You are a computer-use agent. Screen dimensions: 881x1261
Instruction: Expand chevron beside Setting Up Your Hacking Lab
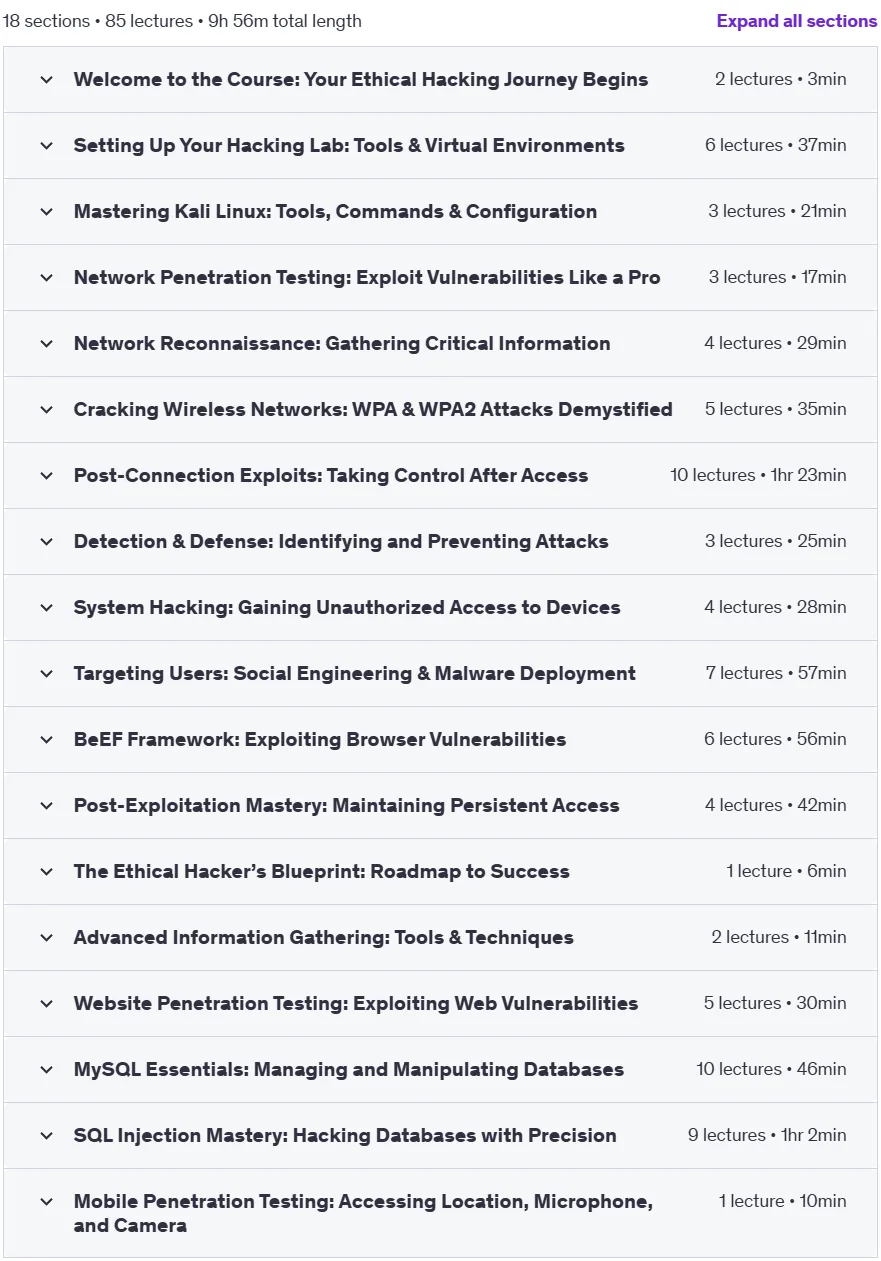click(46, 146)
